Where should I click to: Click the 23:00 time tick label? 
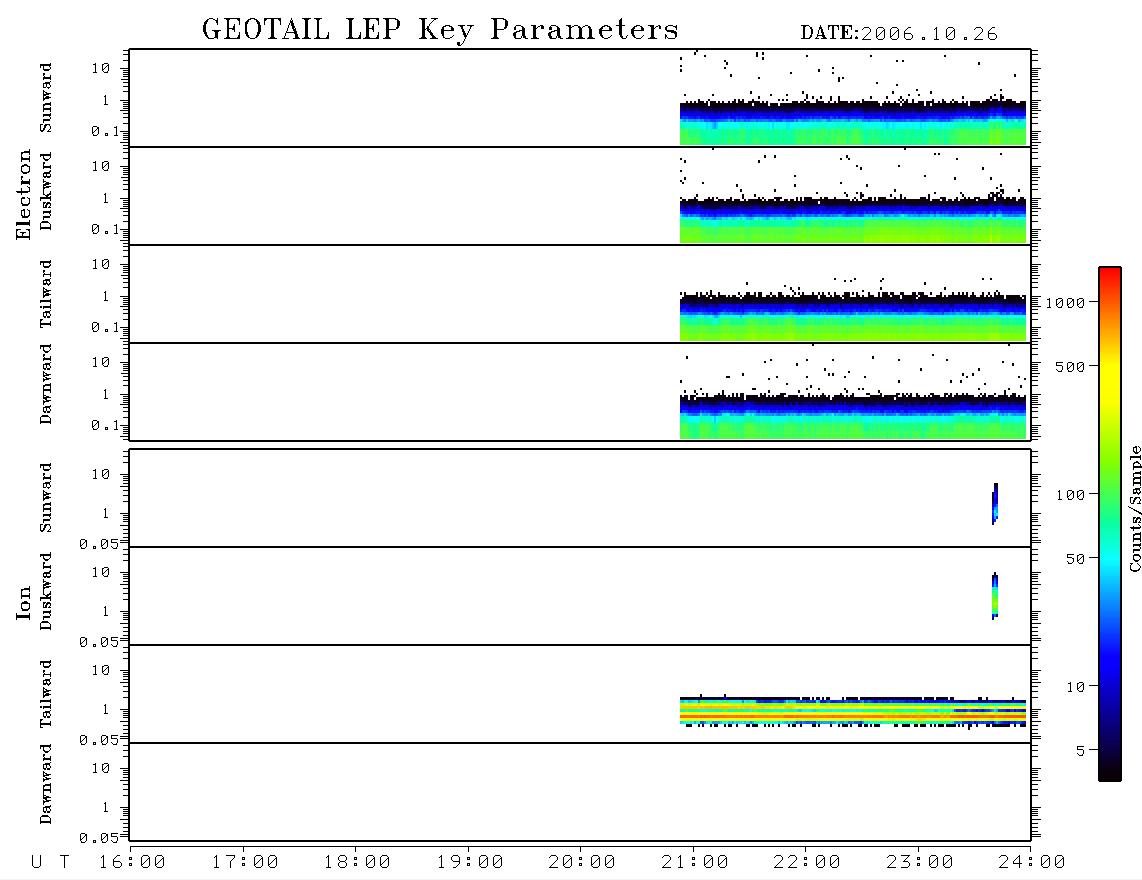coord(920,863)
